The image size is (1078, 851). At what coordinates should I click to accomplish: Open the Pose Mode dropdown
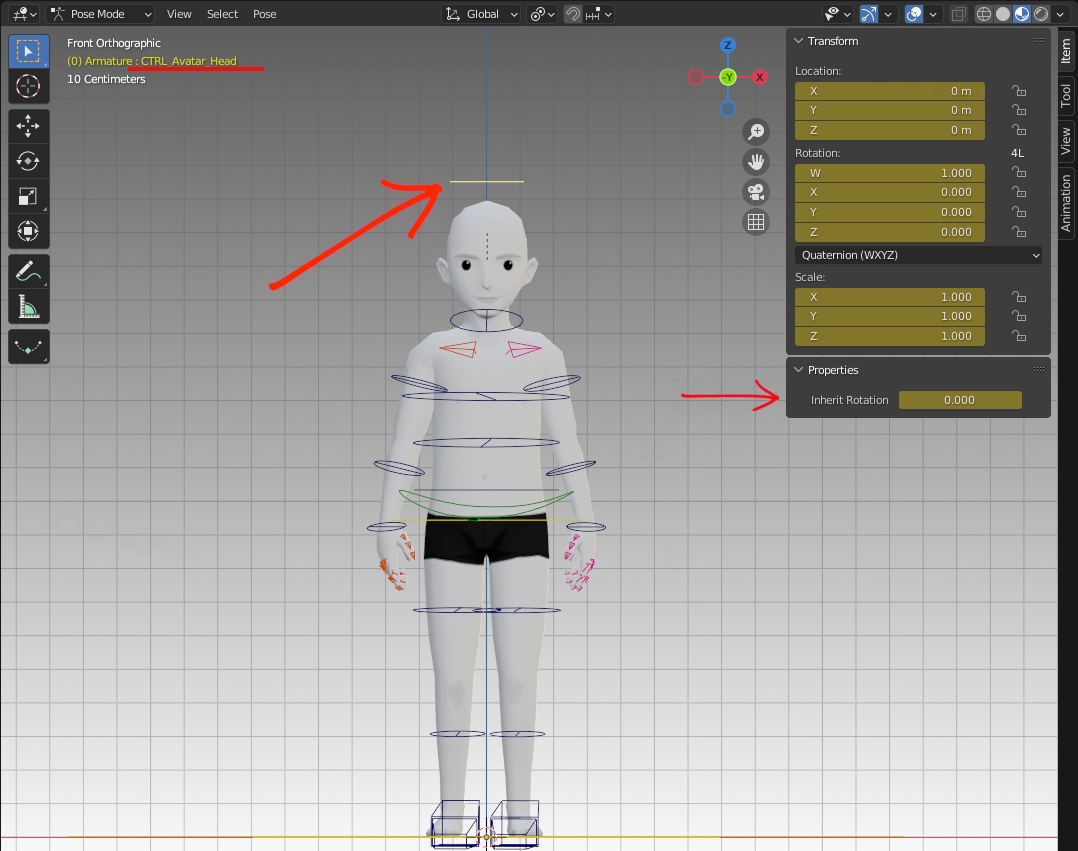click(100, 14)
